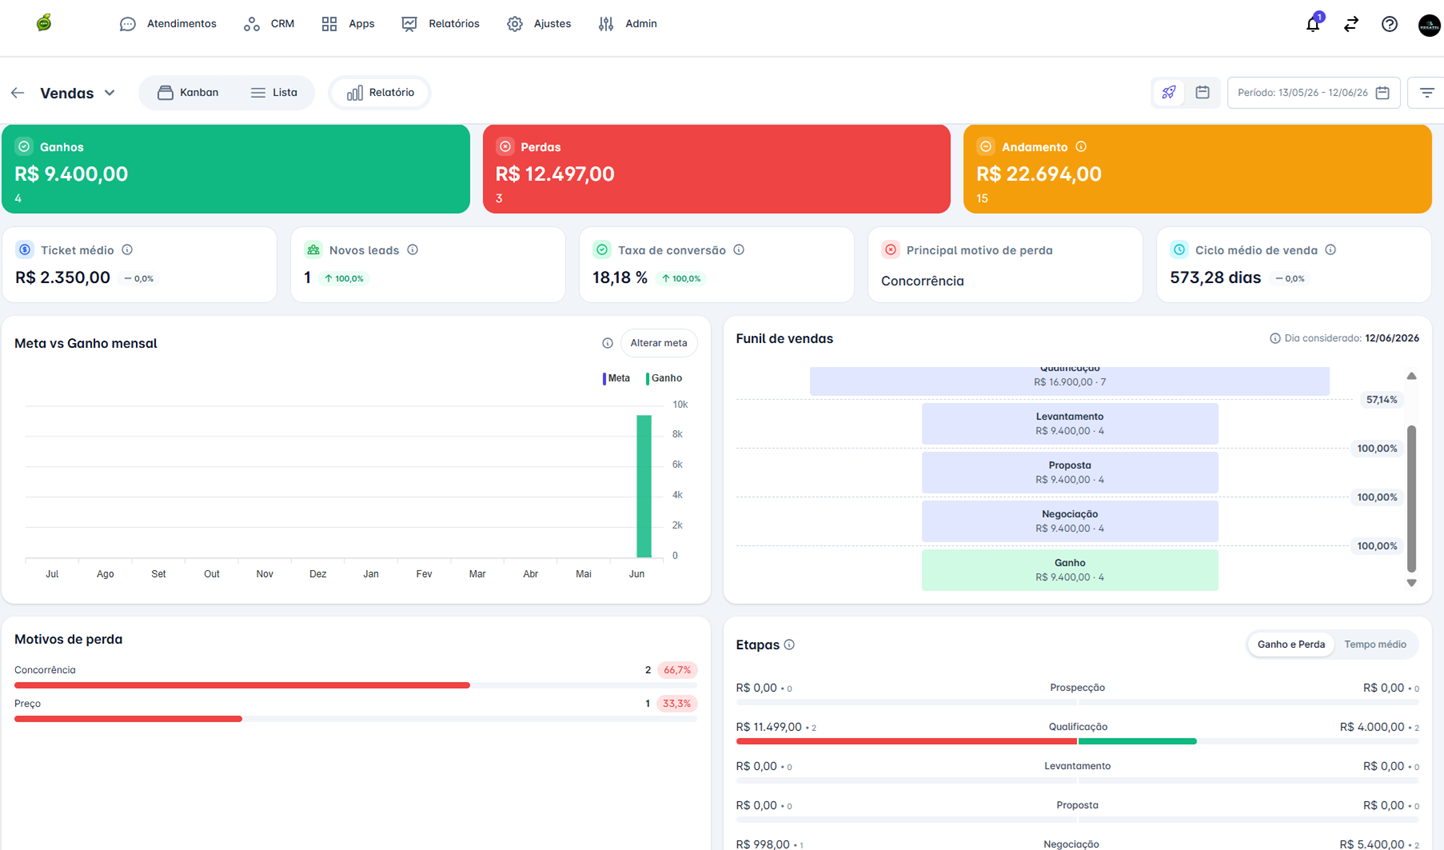Screen dimensions: 1444x850
Task: Go back with the left arrow
Action: [x=18, y=93]
